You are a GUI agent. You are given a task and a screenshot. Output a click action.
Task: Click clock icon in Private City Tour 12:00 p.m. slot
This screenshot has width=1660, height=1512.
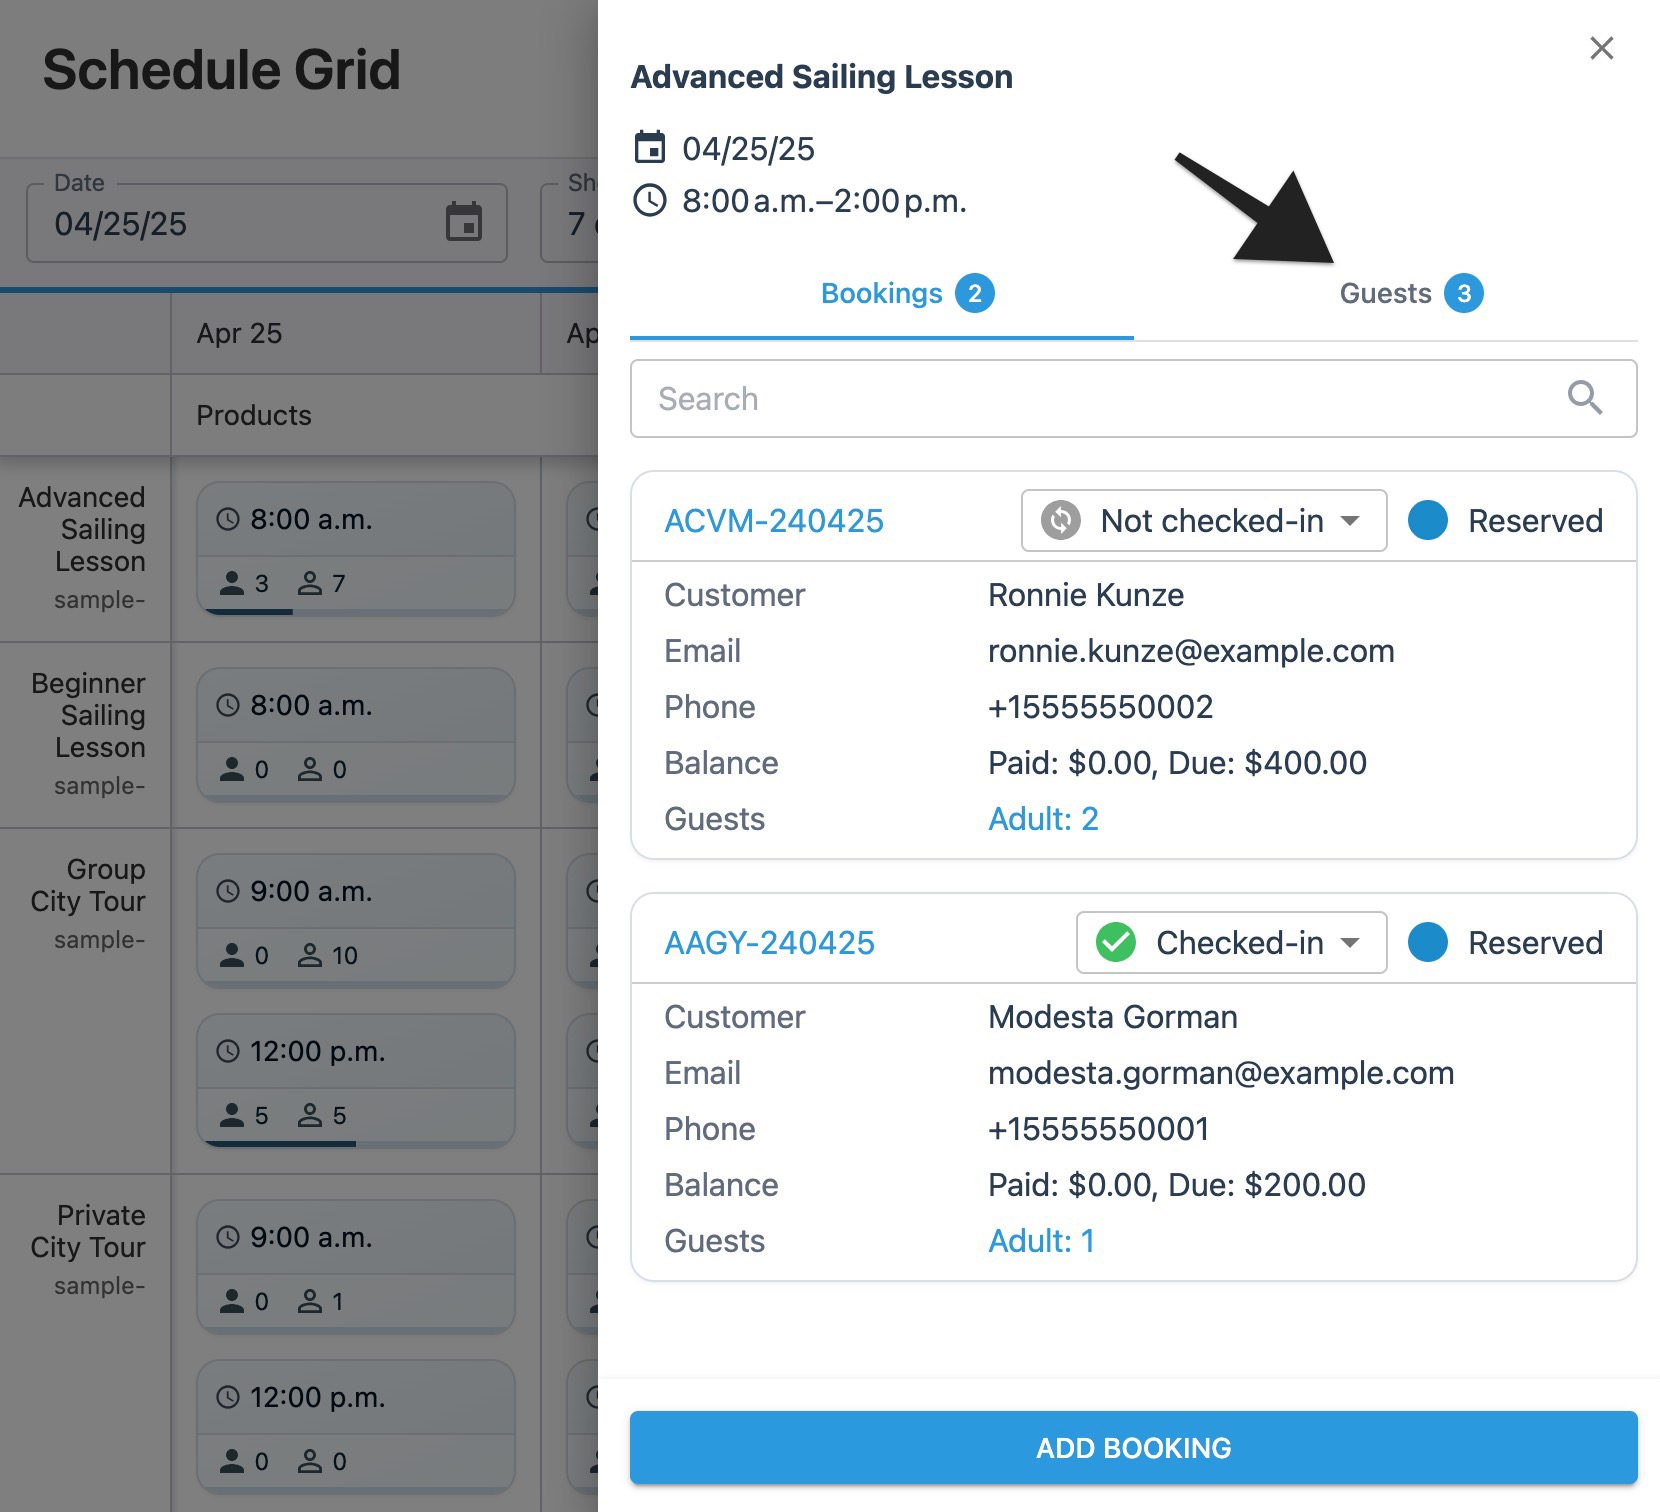pyautogui.click(x=228, y=1397)
